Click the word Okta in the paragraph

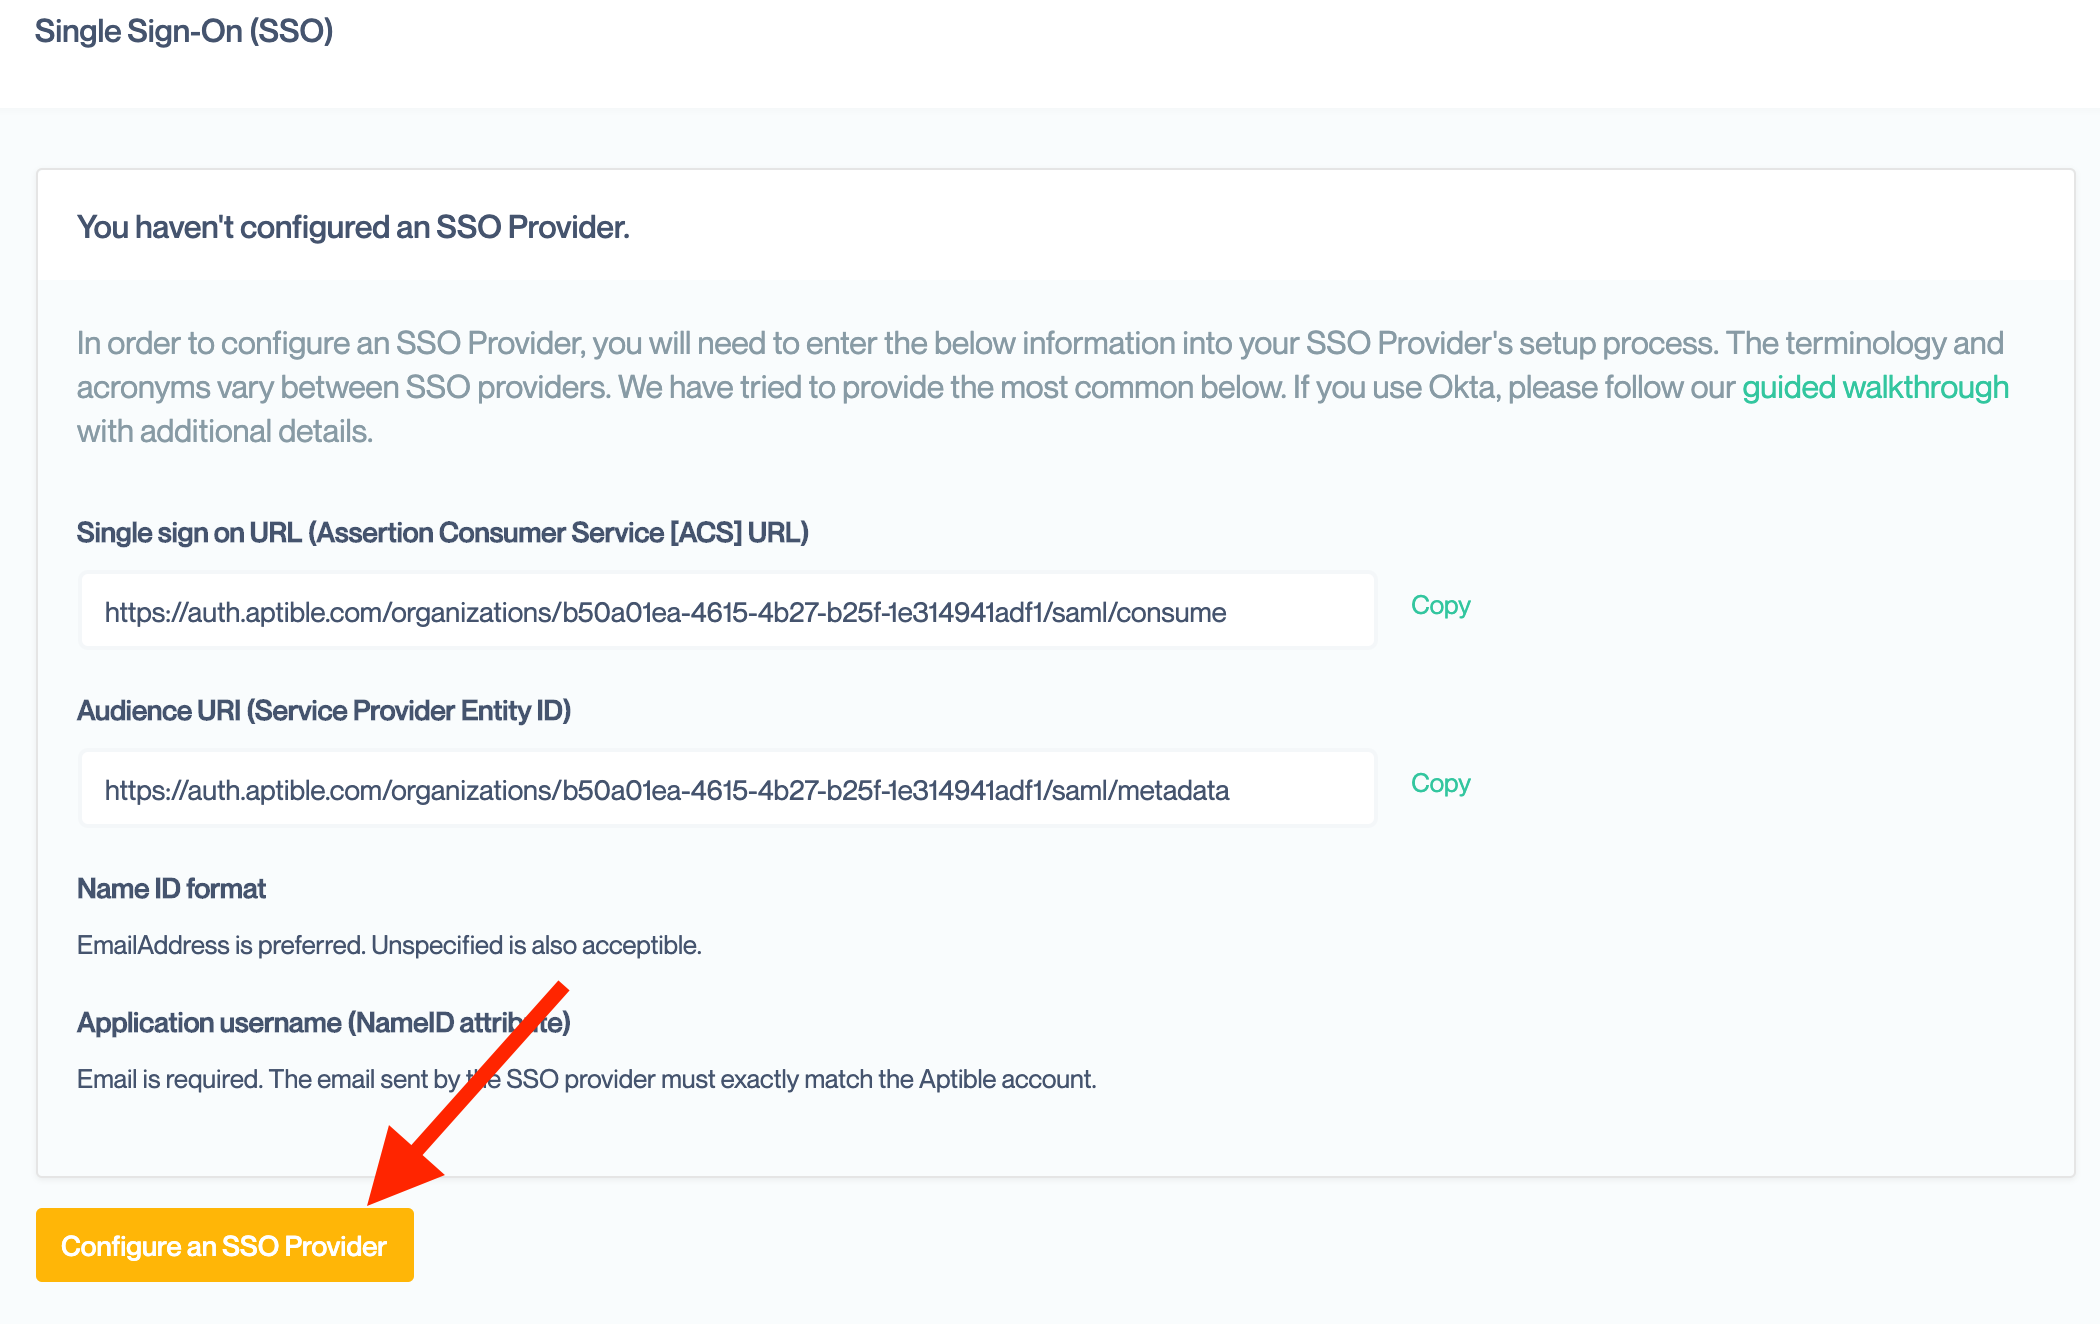[x=1464, y=387]
